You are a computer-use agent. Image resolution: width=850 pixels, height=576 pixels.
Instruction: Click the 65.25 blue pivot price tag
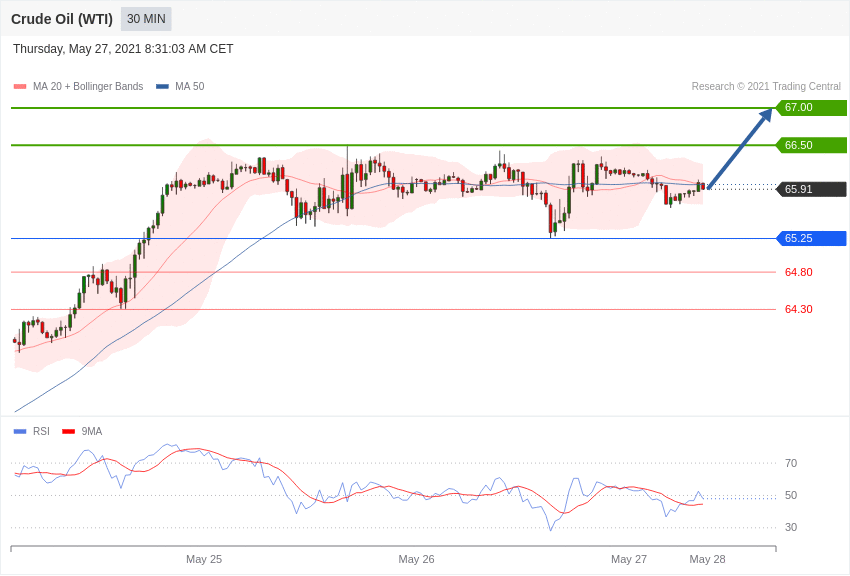811,238
